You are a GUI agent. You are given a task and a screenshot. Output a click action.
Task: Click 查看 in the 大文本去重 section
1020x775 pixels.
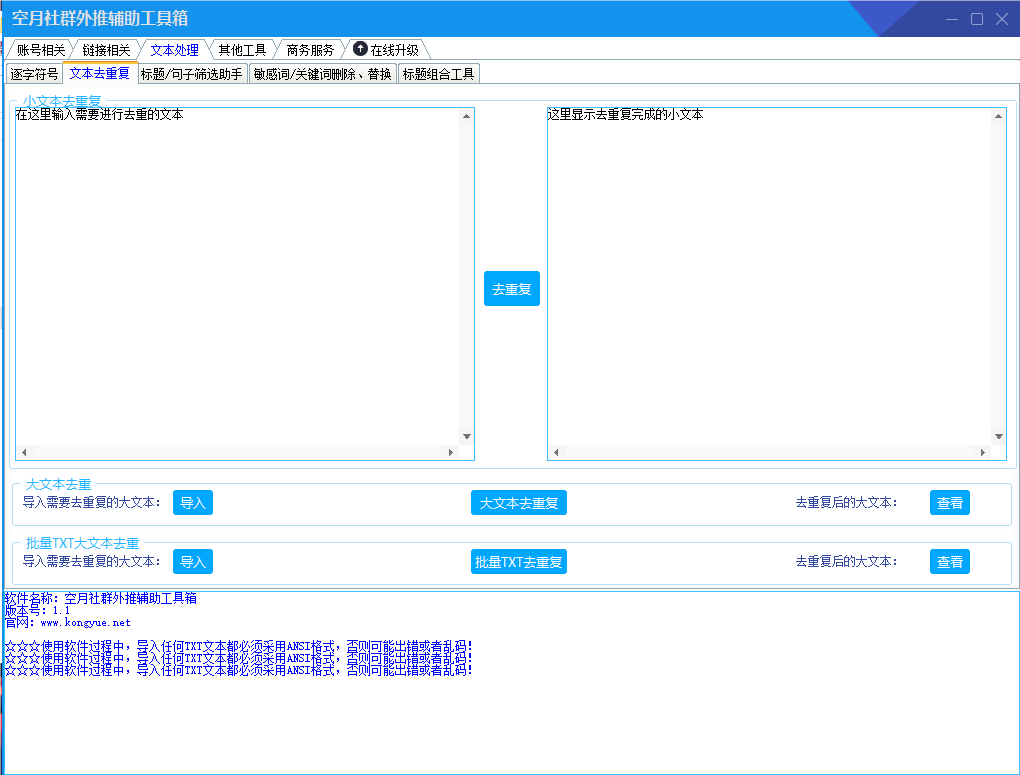950,503
